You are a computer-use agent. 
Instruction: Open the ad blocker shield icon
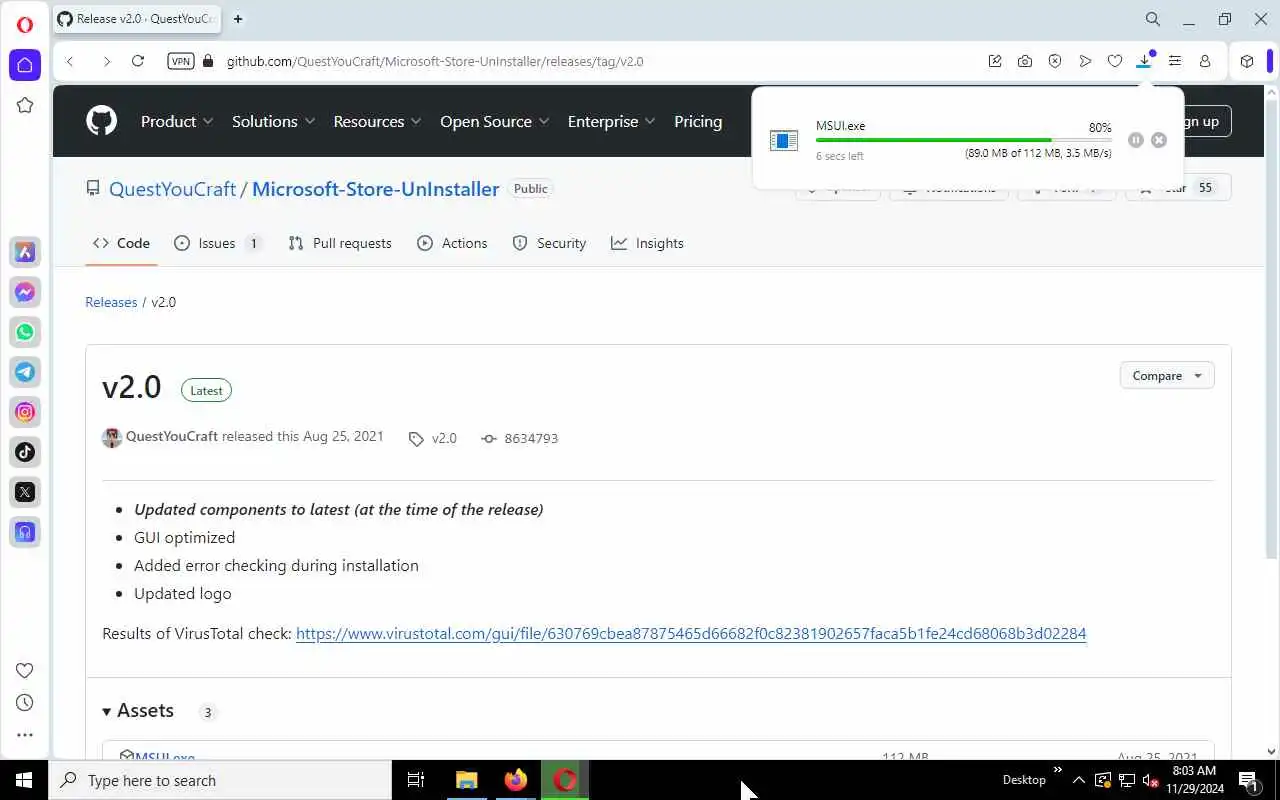pos(1055,61)
